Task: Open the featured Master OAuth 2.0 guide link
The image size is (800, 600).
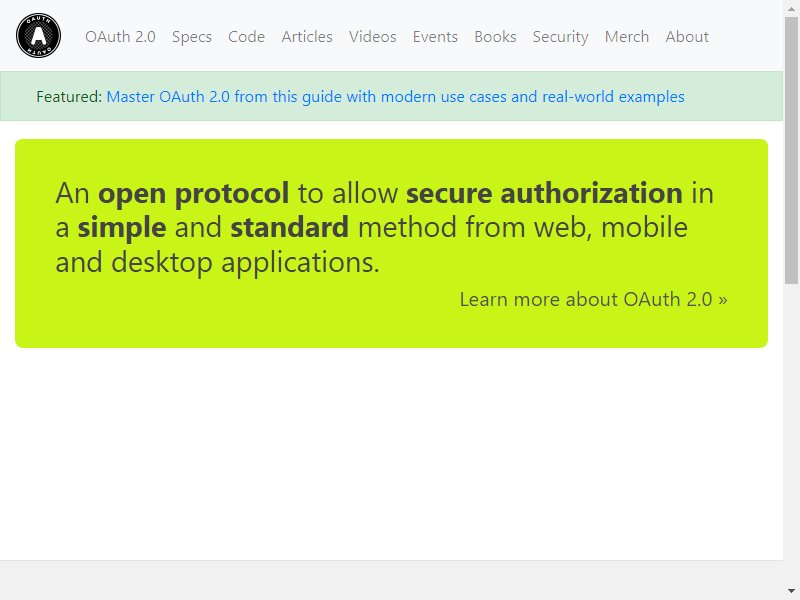Action: pyautogui.click(x=395, y=97)
